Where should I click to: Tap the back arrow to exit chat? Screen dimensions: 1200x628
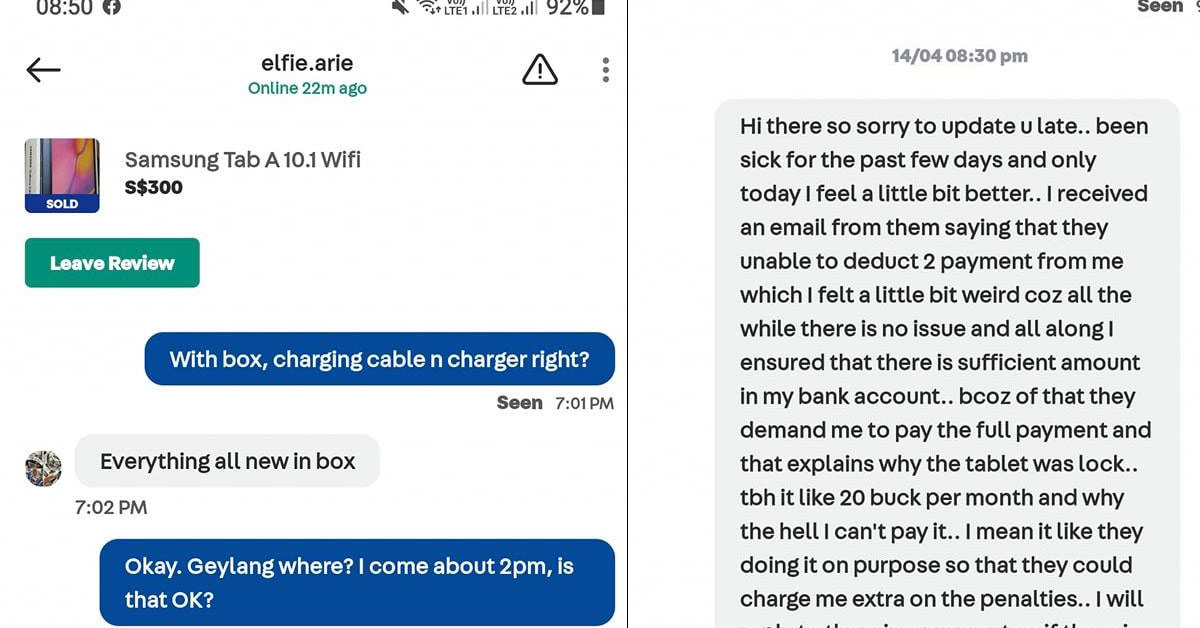click(43, 70)
